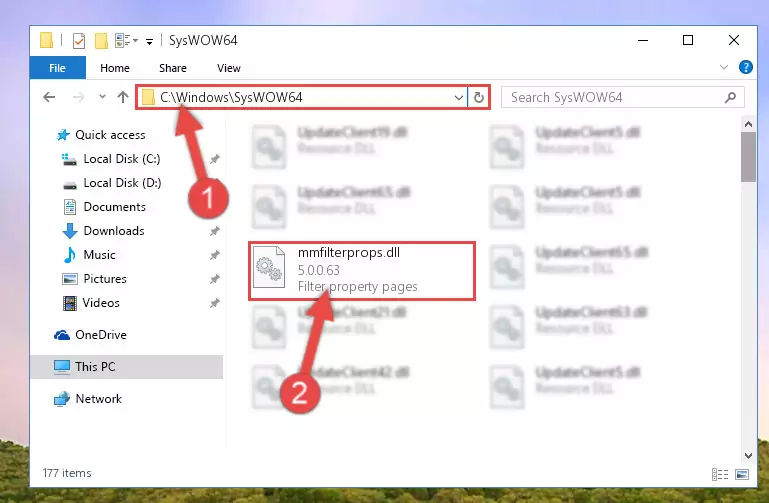Open the Customize Quick Access Toolbar dropdown
769x503 pixels.
(x=149, y=42)
